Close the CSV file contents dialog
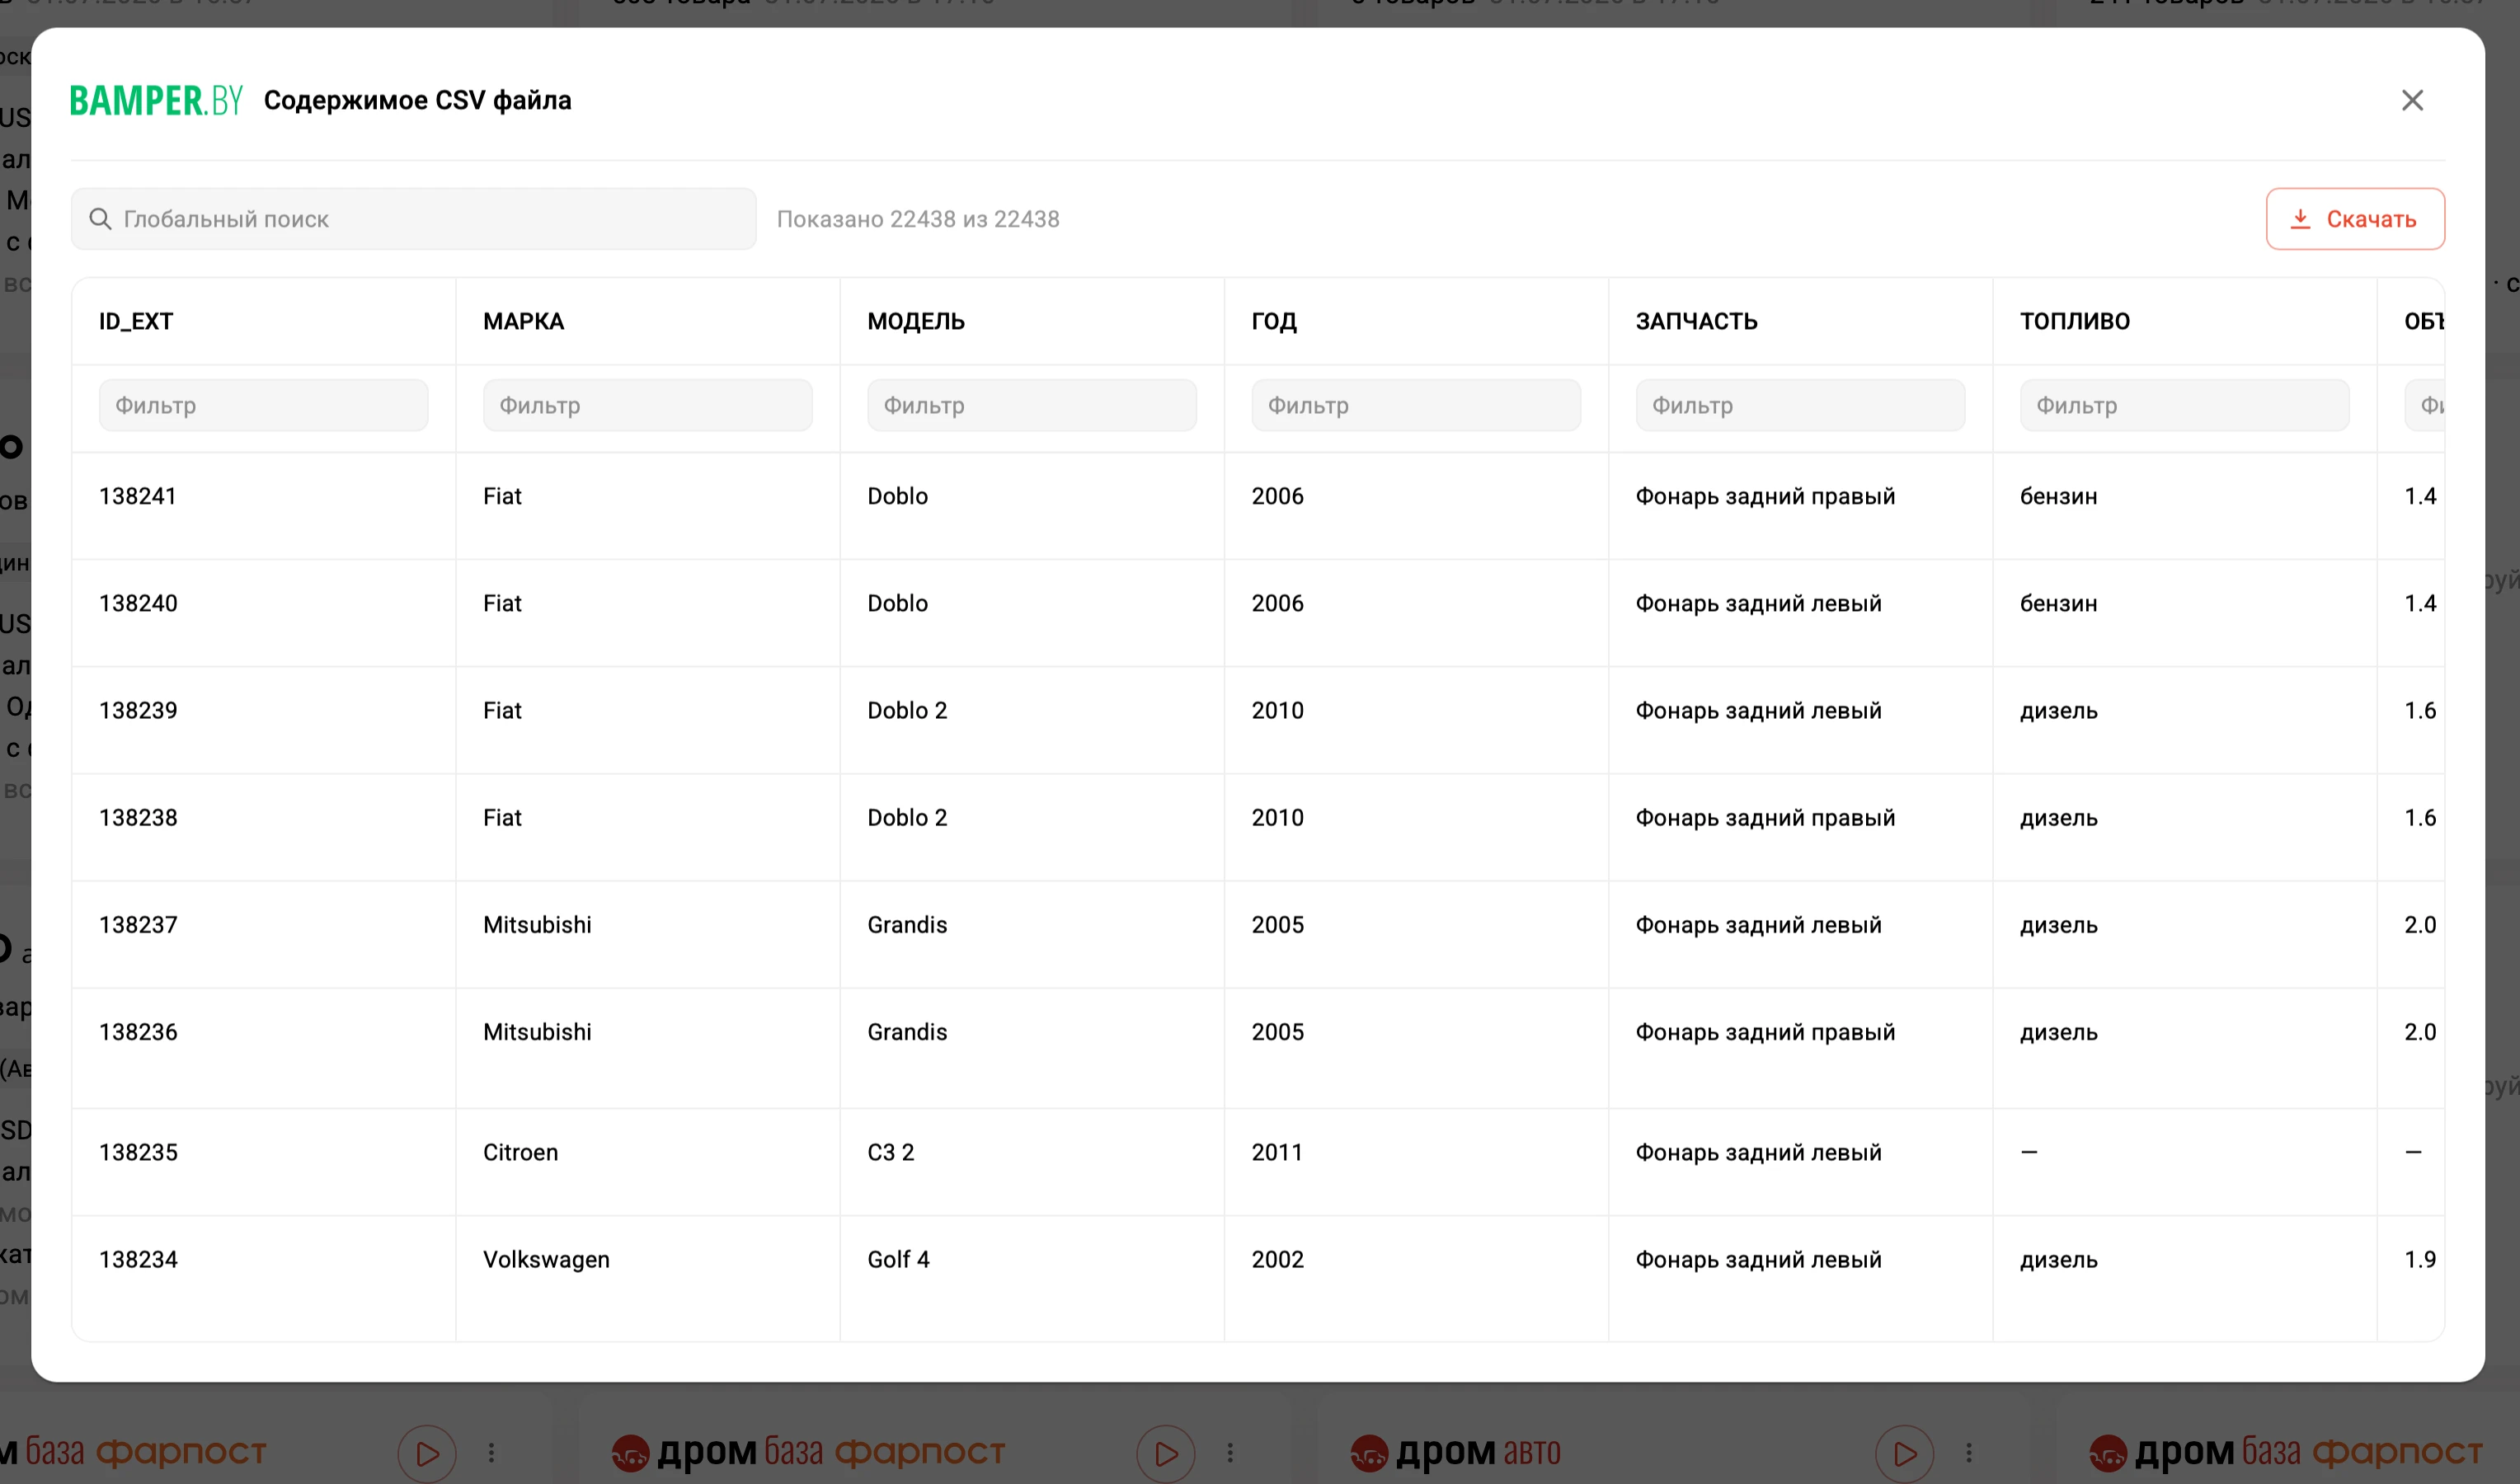Screen dimensions: 2520x1484 tap(2412, 100)
